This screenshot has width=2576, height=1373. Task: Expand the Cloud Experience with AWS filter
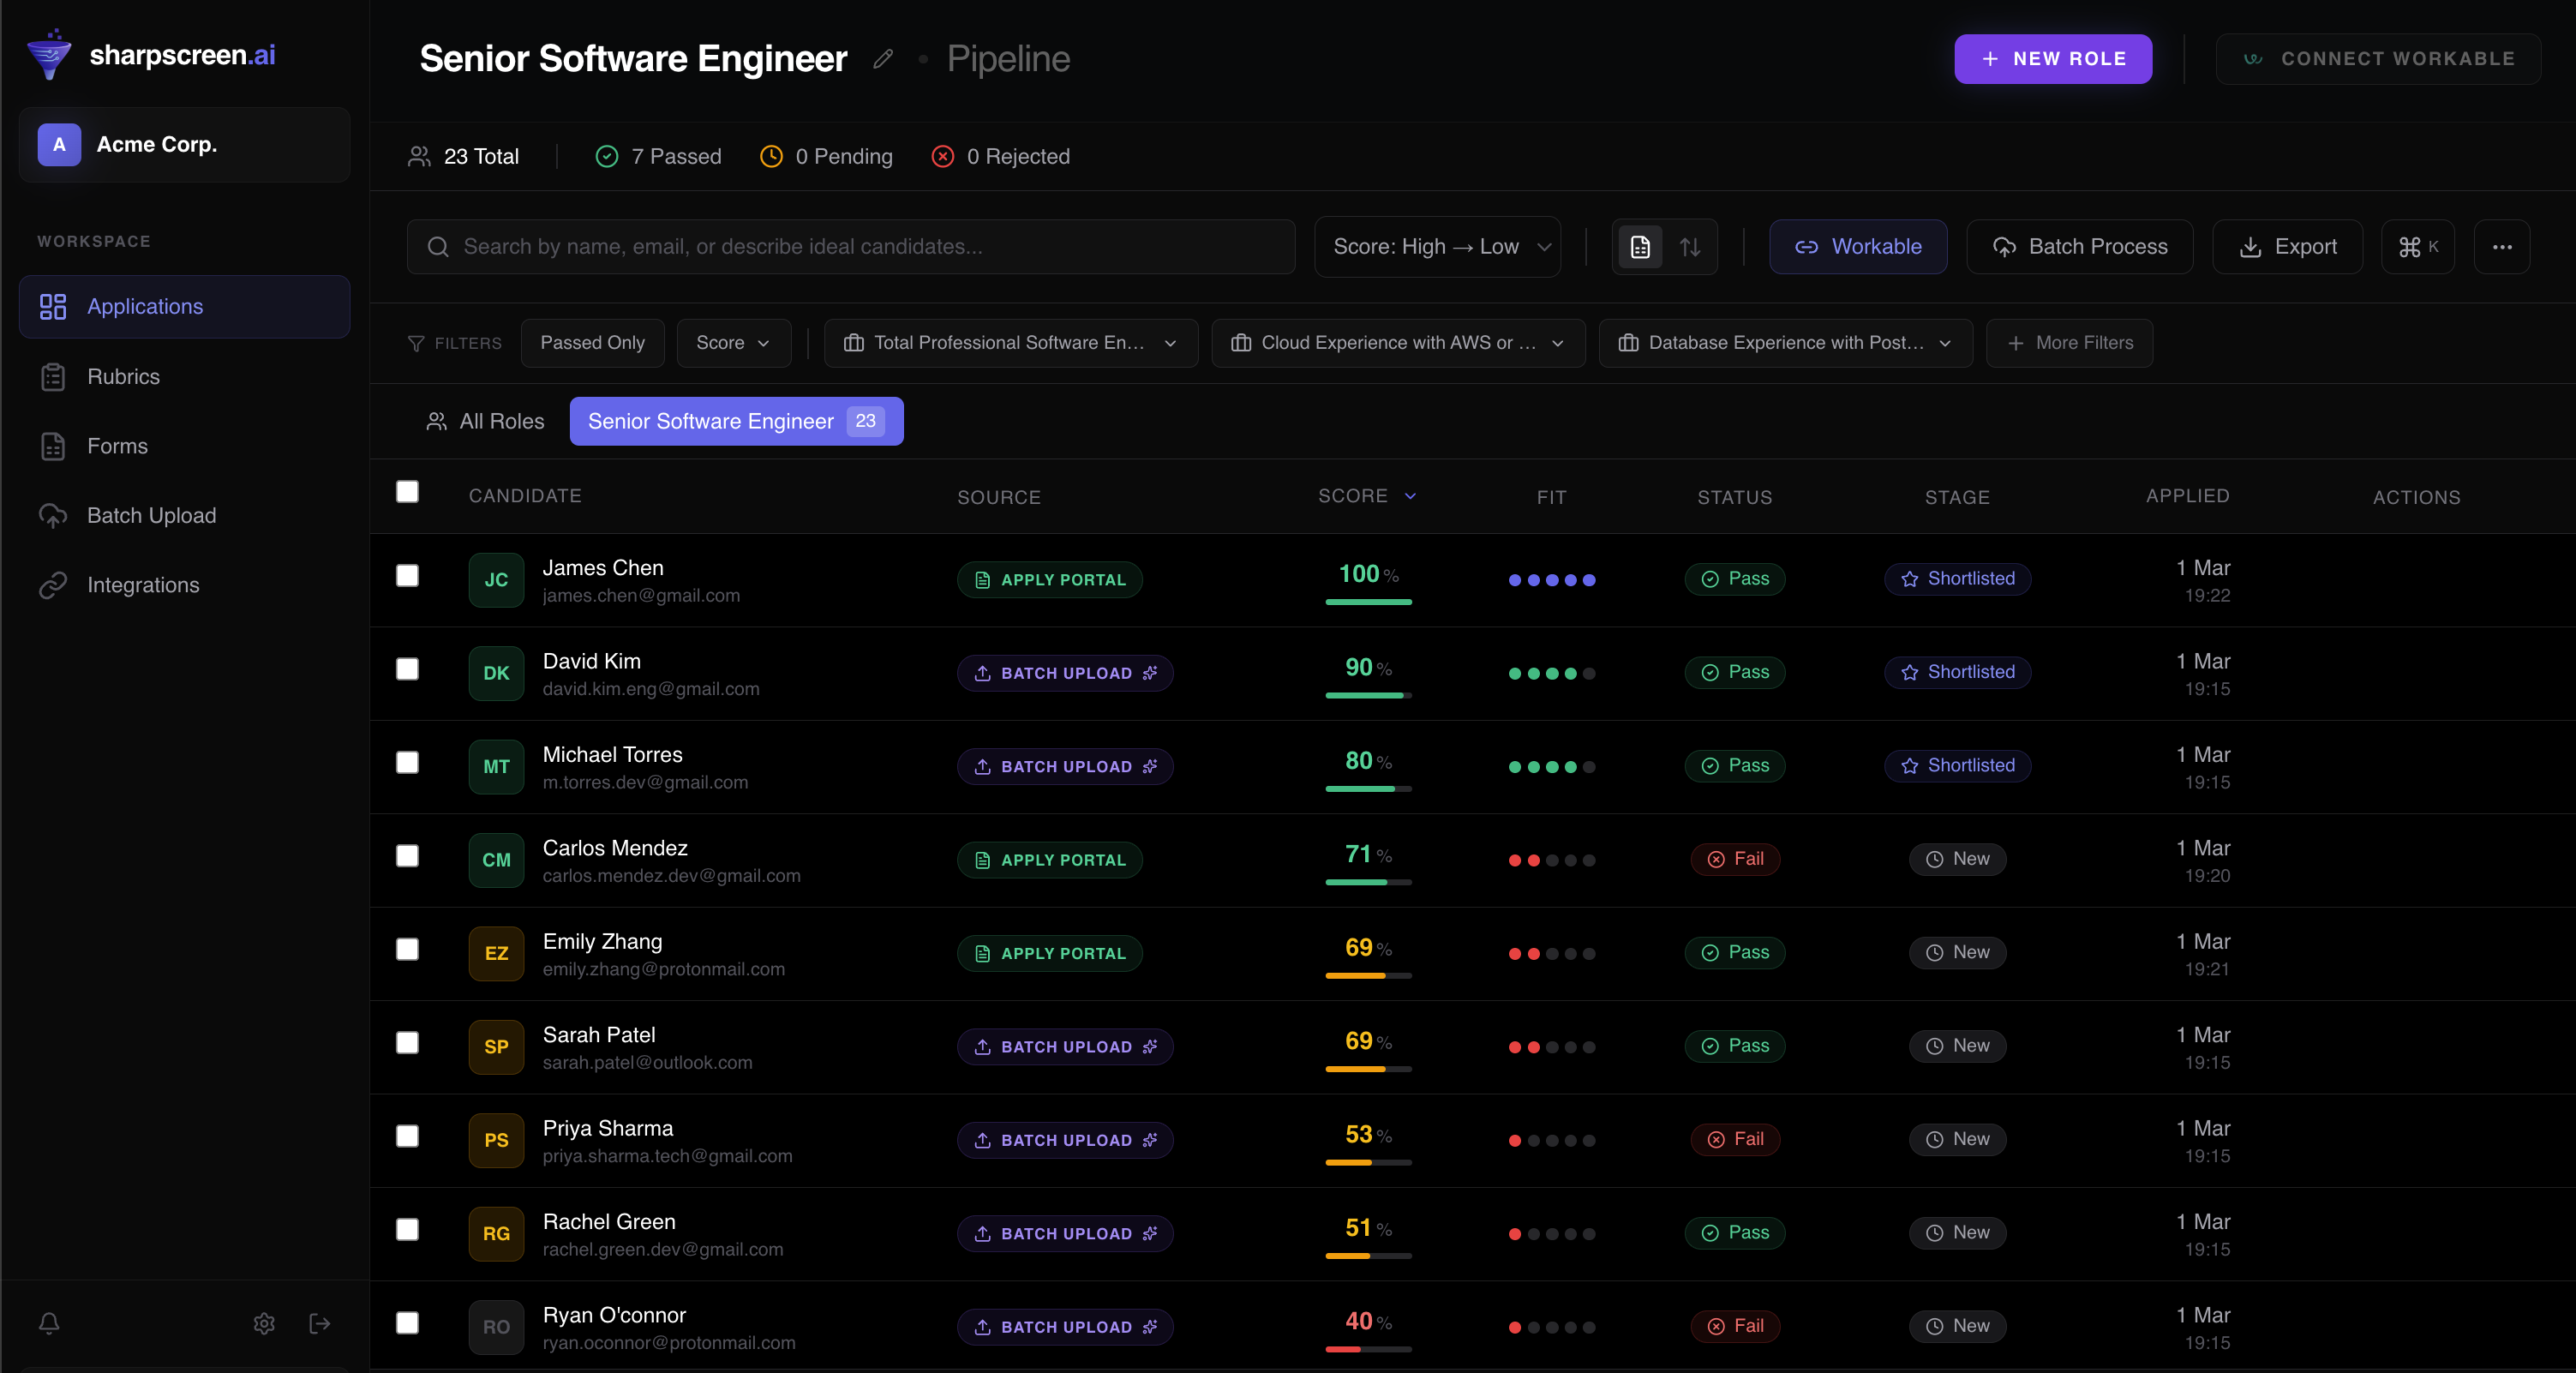(x=1397, y=342)
